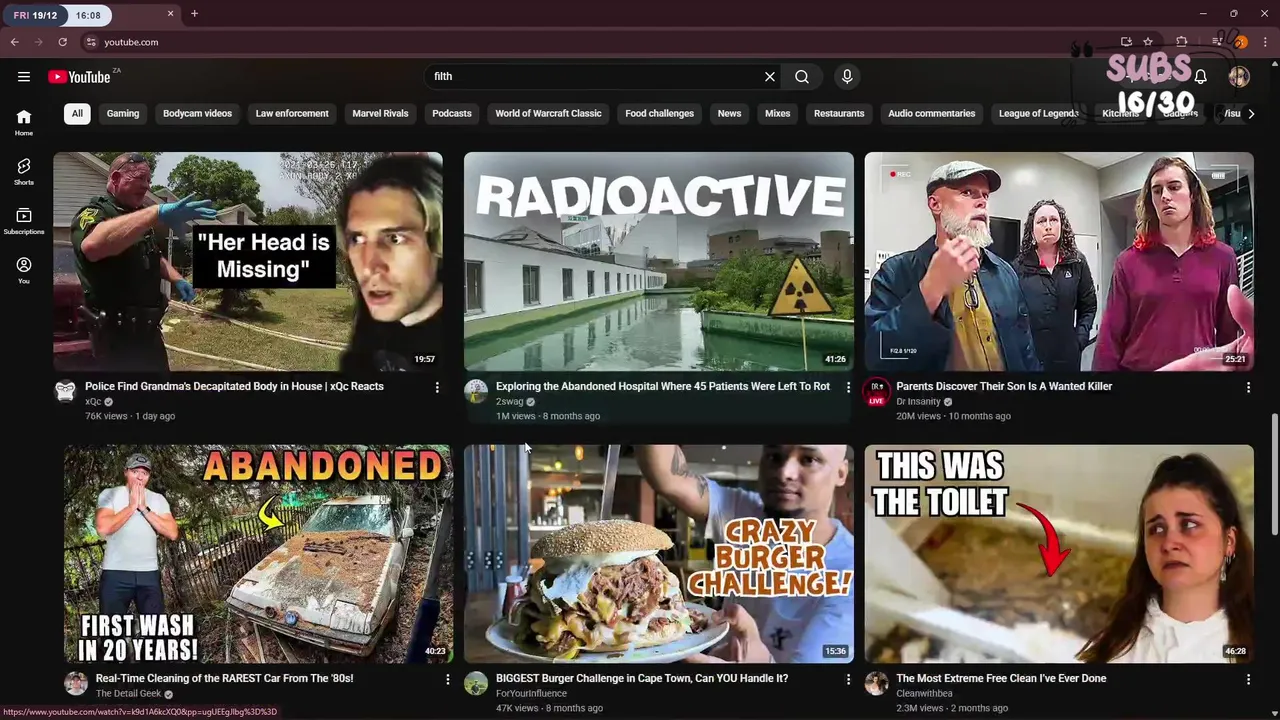1280x720 pixels.
Task: Open Subscriptions in the sidebar
Action: (x=24, y=221)
